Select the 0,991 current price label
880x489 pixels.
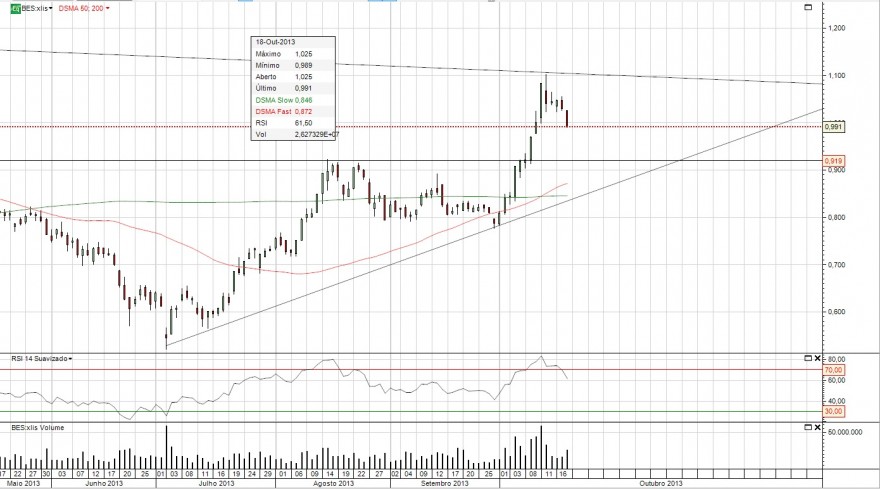tap(833, 127)
